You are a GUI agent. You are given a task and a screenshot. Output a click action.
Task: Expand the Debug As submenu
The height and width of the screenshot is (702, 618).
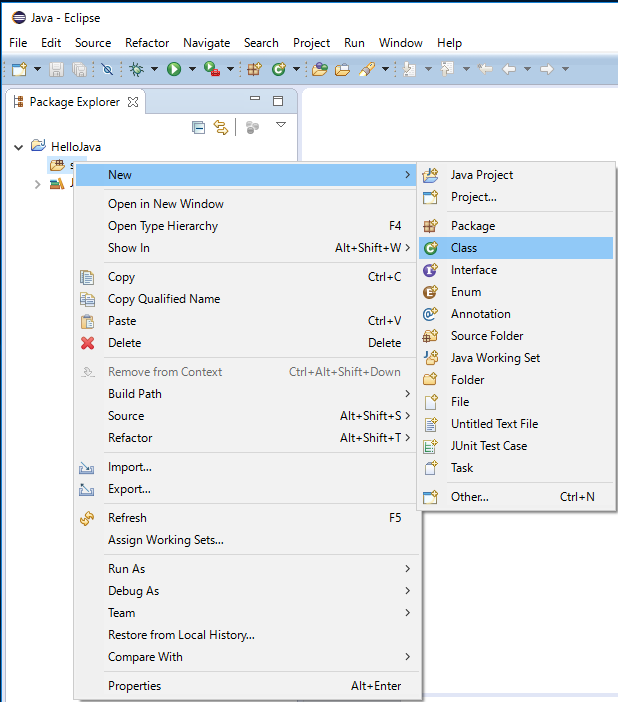[x=246, y=591]
